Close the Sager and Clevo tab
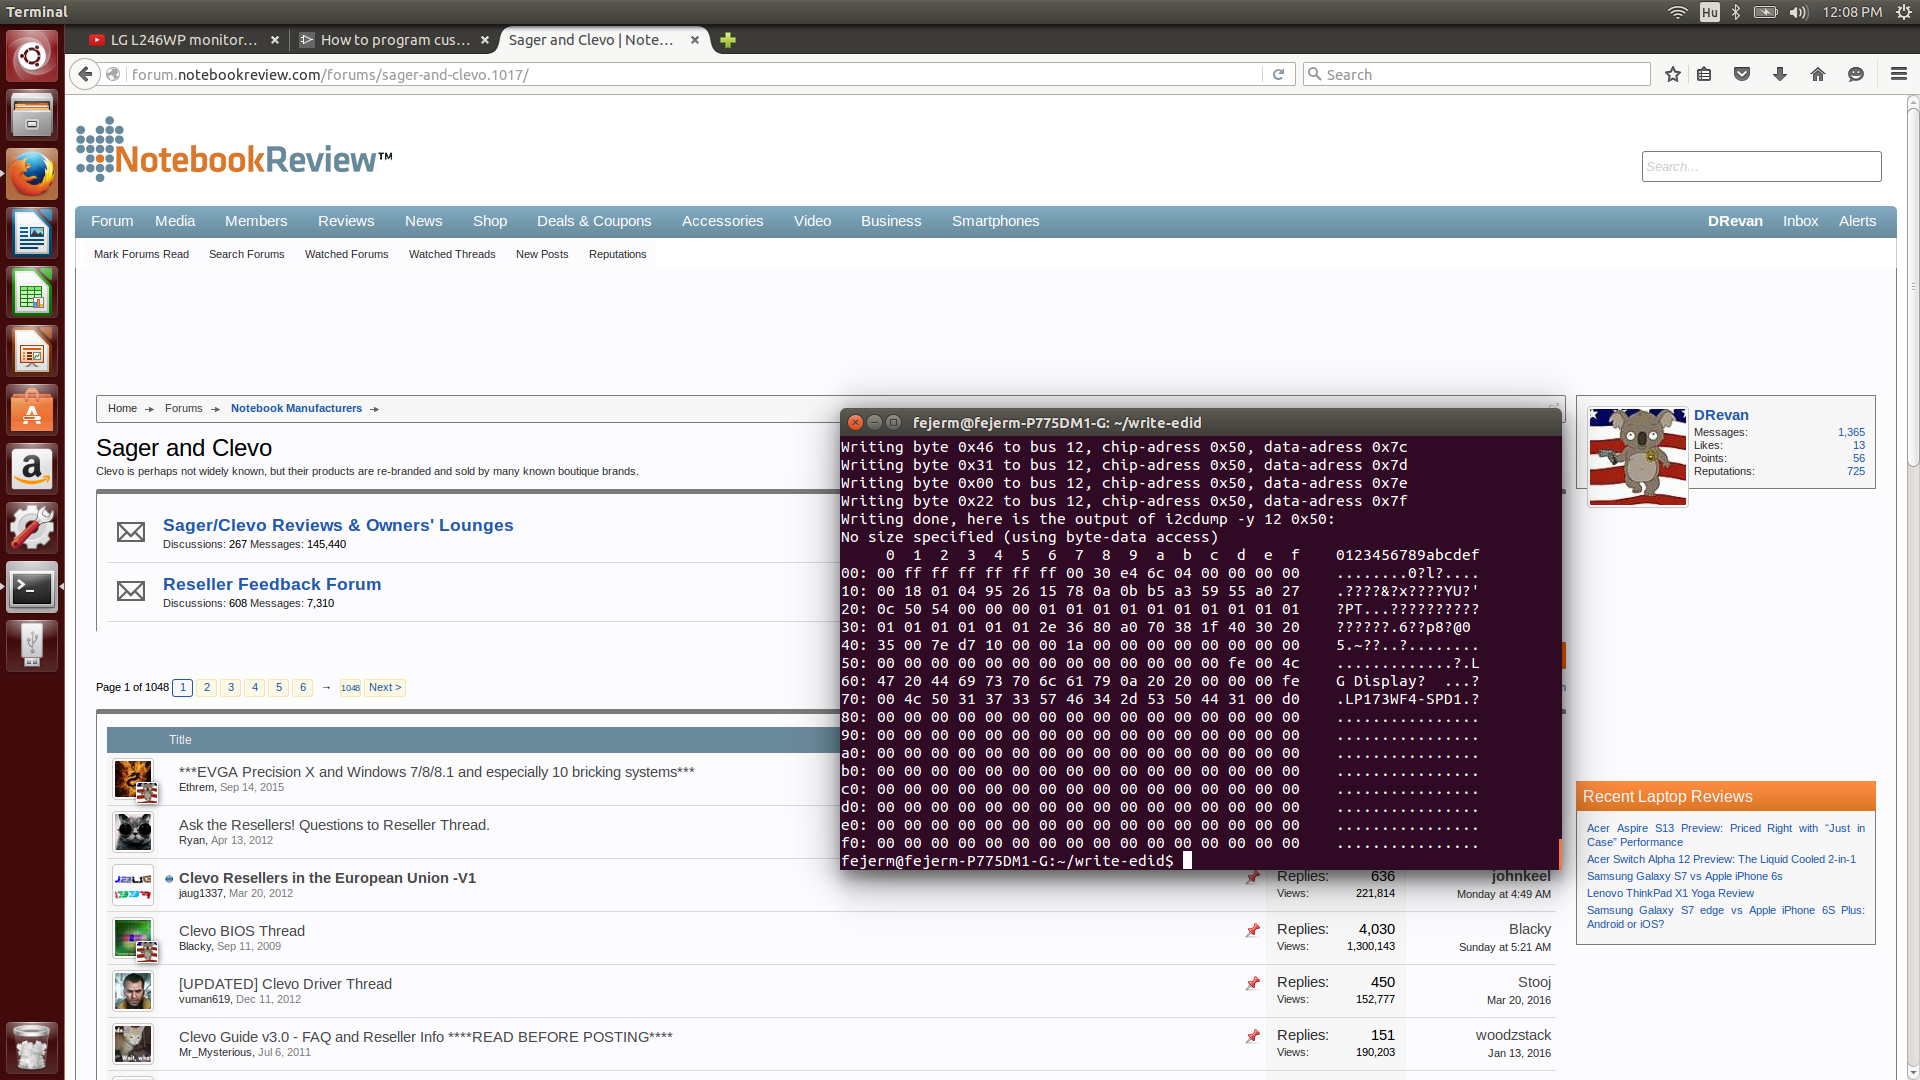Image resolution: width=1920 pixels, height=1080 pixels. 695,40
